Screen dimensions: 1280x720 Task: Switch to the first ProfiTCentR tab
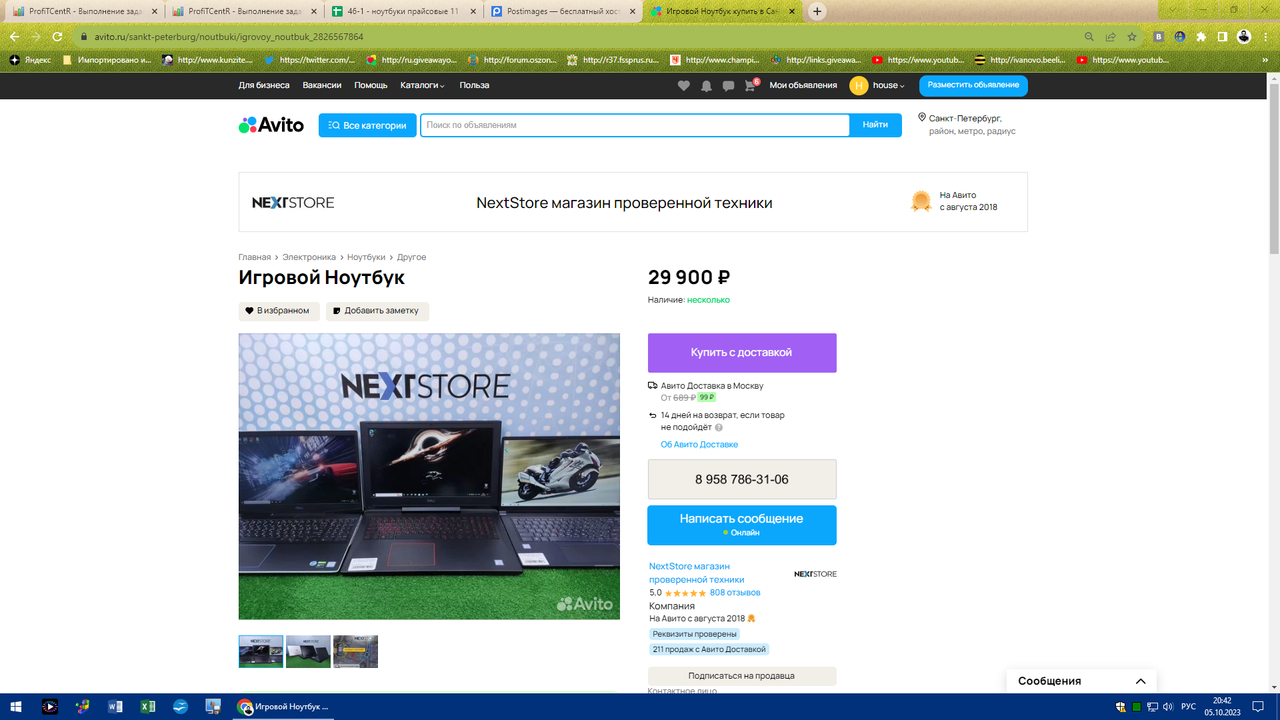click(85, 12)
